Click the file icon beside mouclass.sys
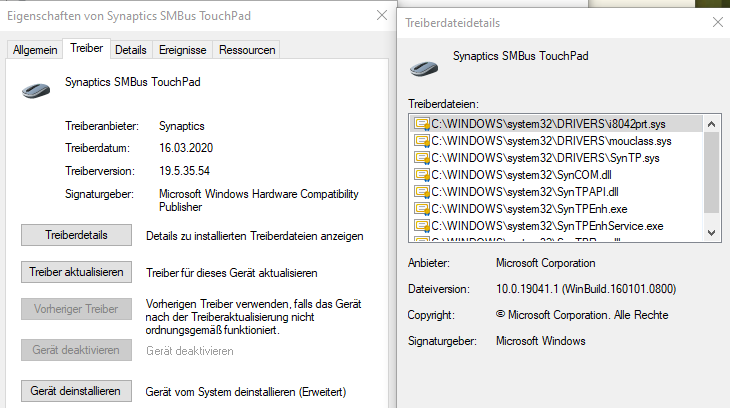 (x=422, y=141)
